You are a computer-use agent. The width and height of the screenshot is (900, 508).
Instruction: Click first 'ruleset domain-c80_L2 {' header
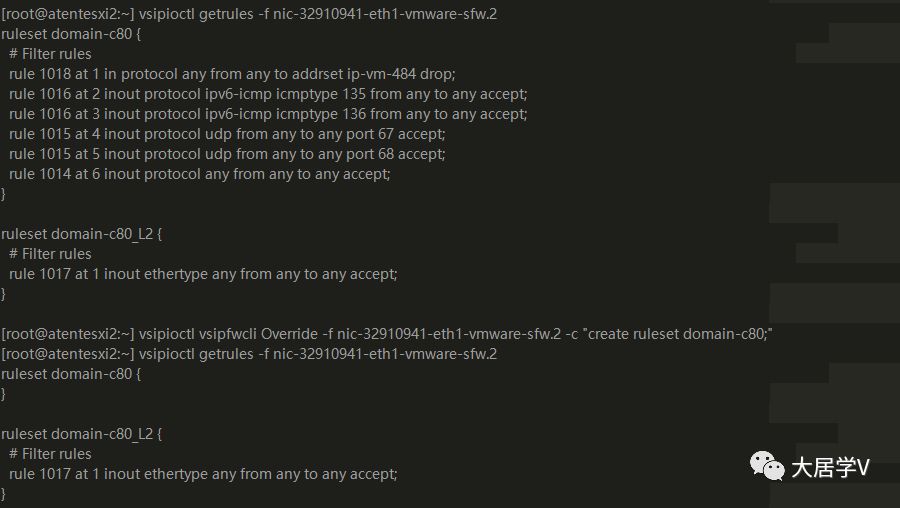click(x=82, y=234)
